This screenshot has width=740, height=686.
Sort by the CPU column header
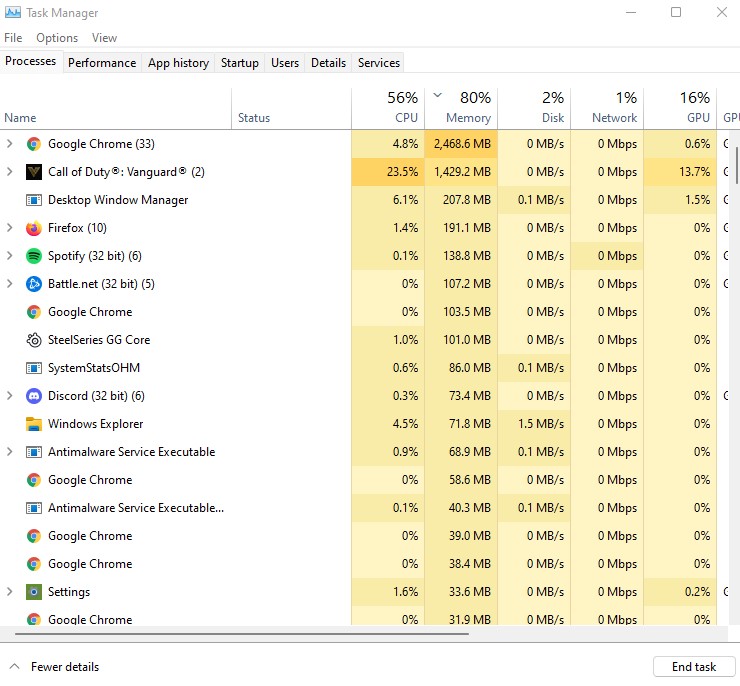pyautogui.click(x=388, y=109)
